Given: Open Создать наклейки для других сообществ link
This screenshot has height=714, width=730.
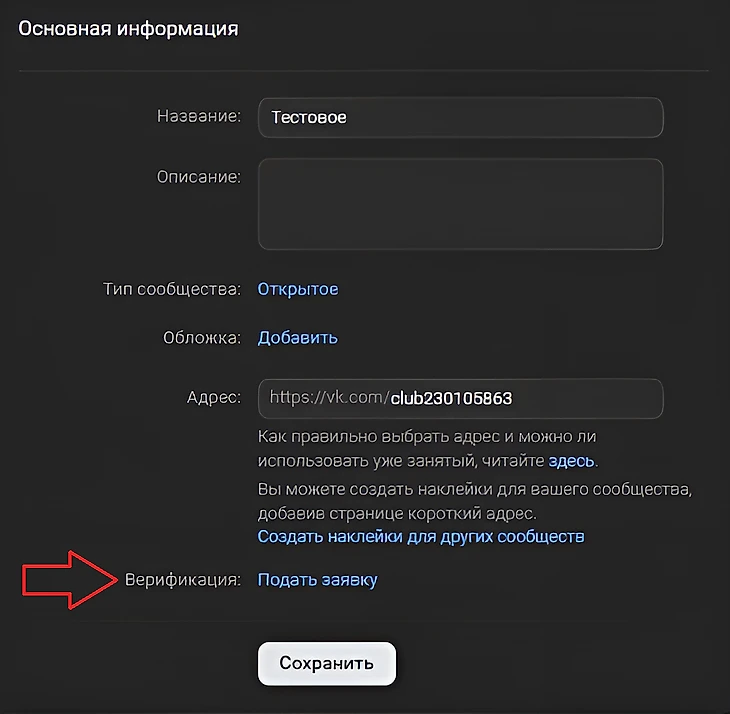Looking at the screenshot, I should pos(421,536).
